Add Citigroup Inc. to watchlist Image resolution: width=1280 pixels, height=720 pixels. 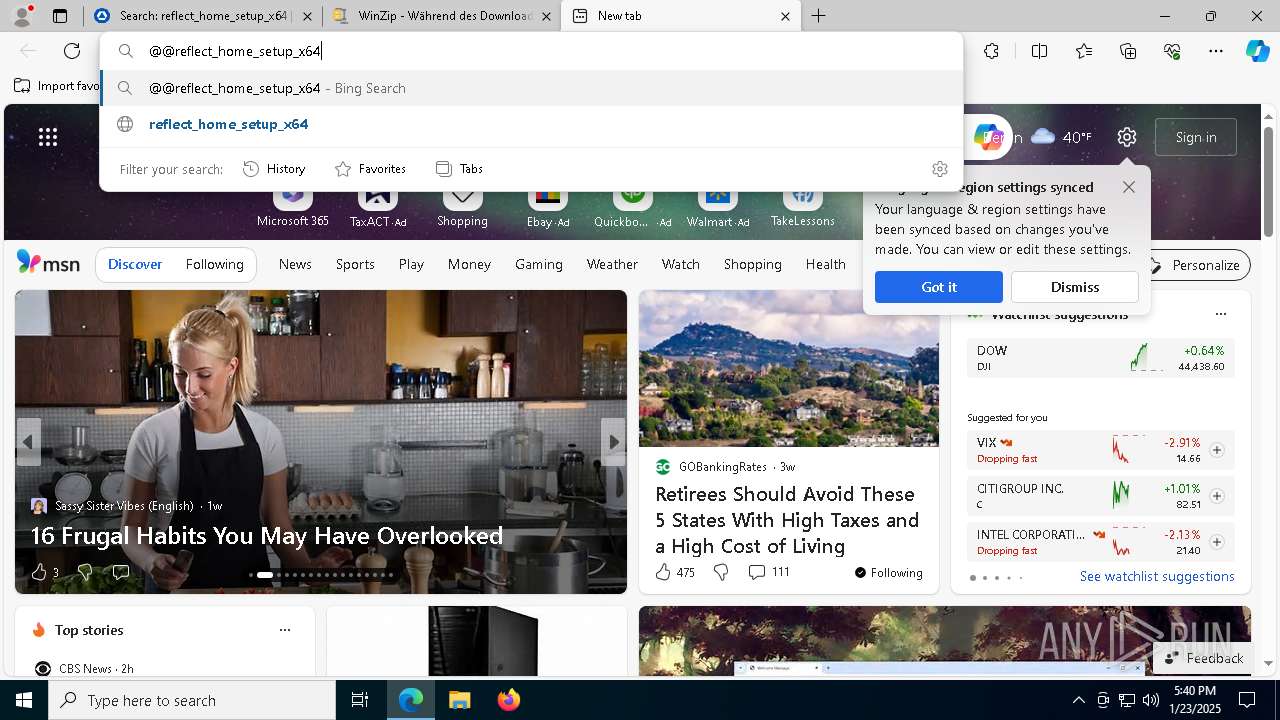1216,496
